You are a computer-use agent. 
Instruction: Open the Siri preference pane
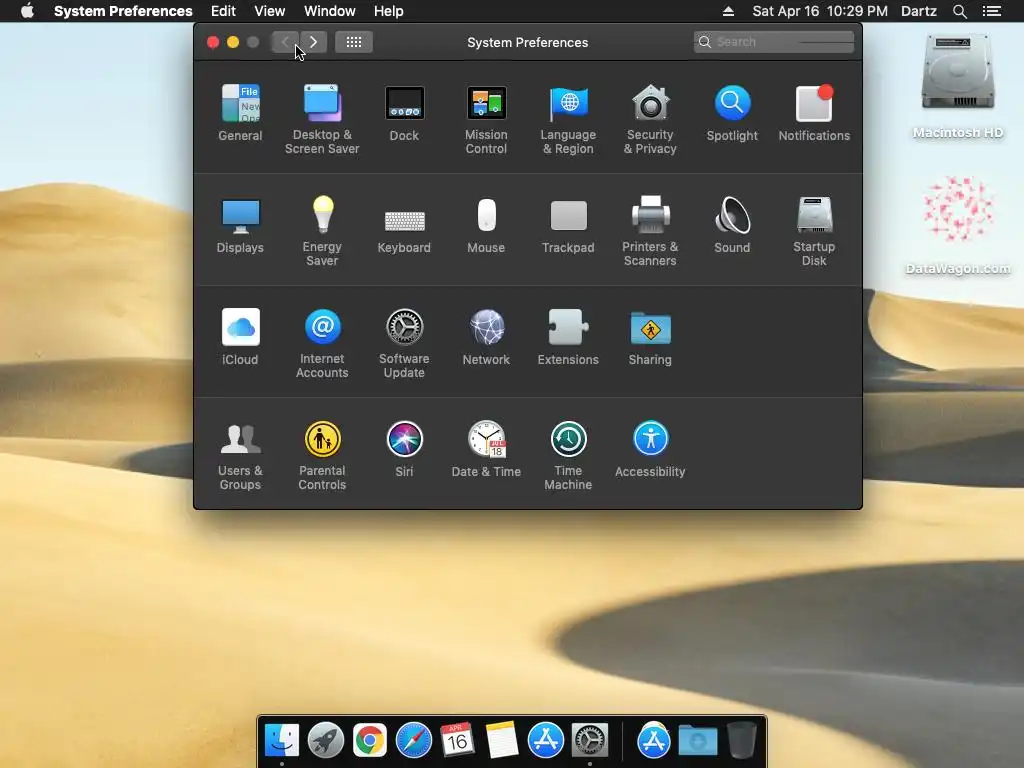pos(404,449)
